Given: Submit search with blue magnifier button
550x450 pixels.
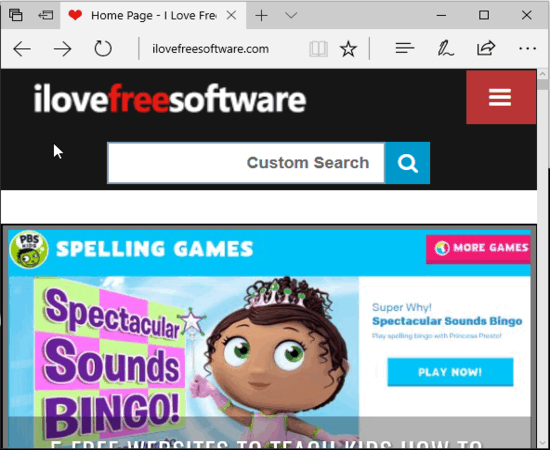Looking at the screenshot, I should click(x=408, y=163).
